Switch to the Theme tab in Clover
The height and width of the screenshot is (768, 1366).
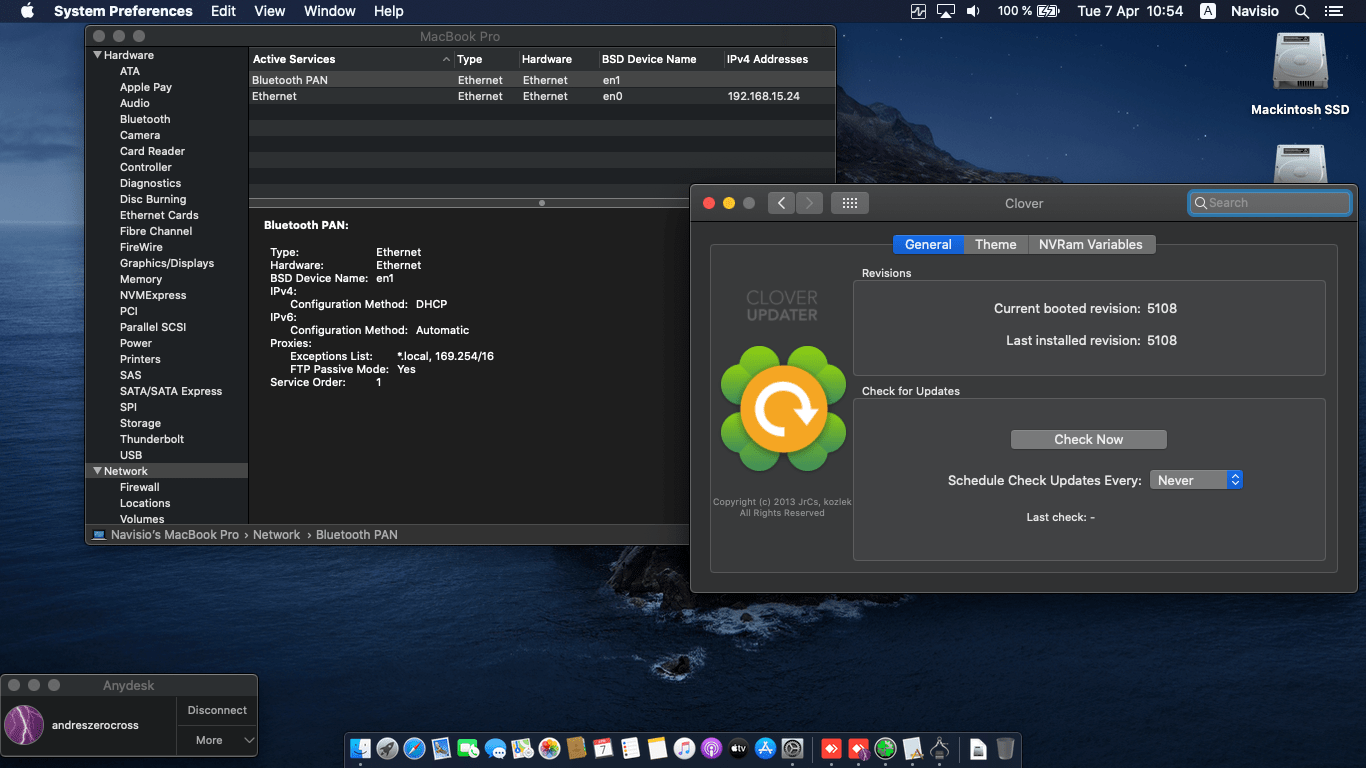[996, 244]
